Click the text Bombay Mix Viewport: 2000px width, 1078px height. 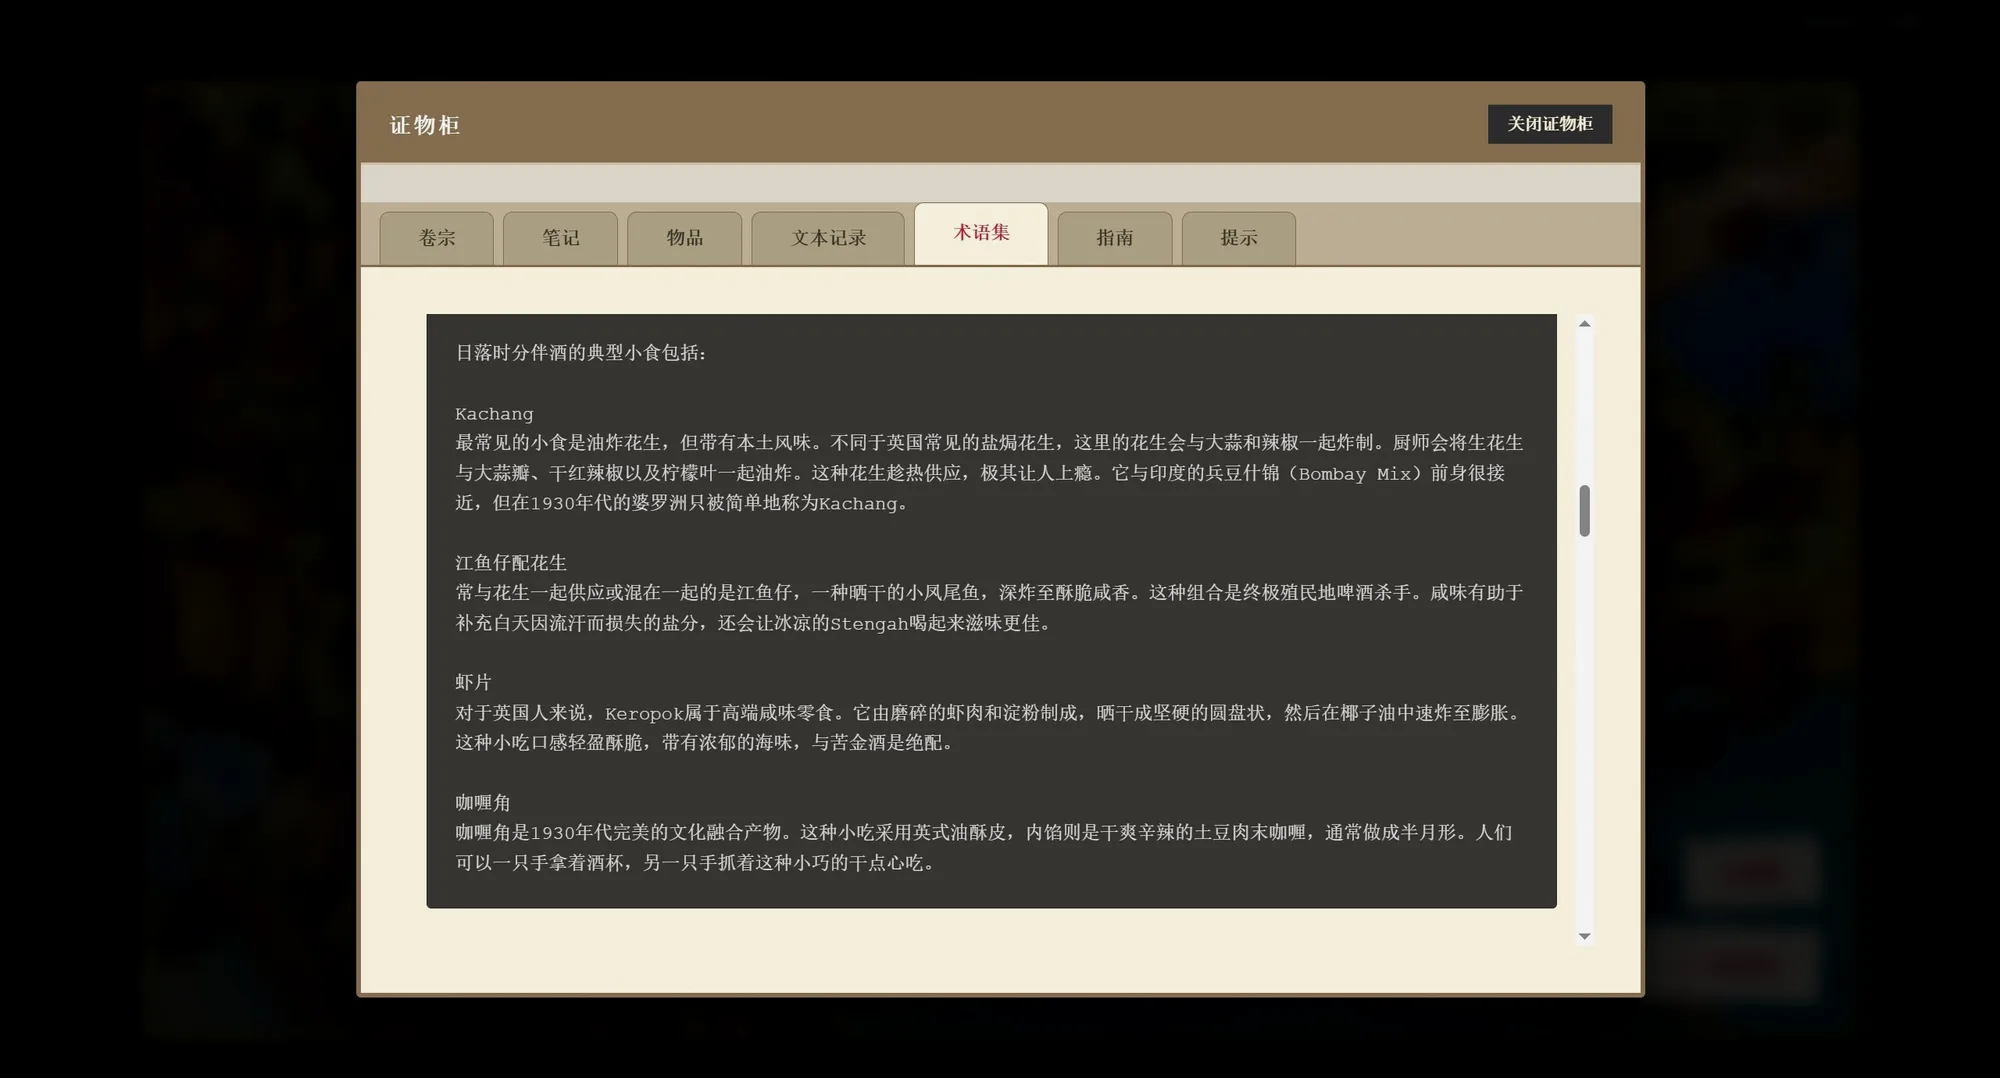[x=1354, y=474]
